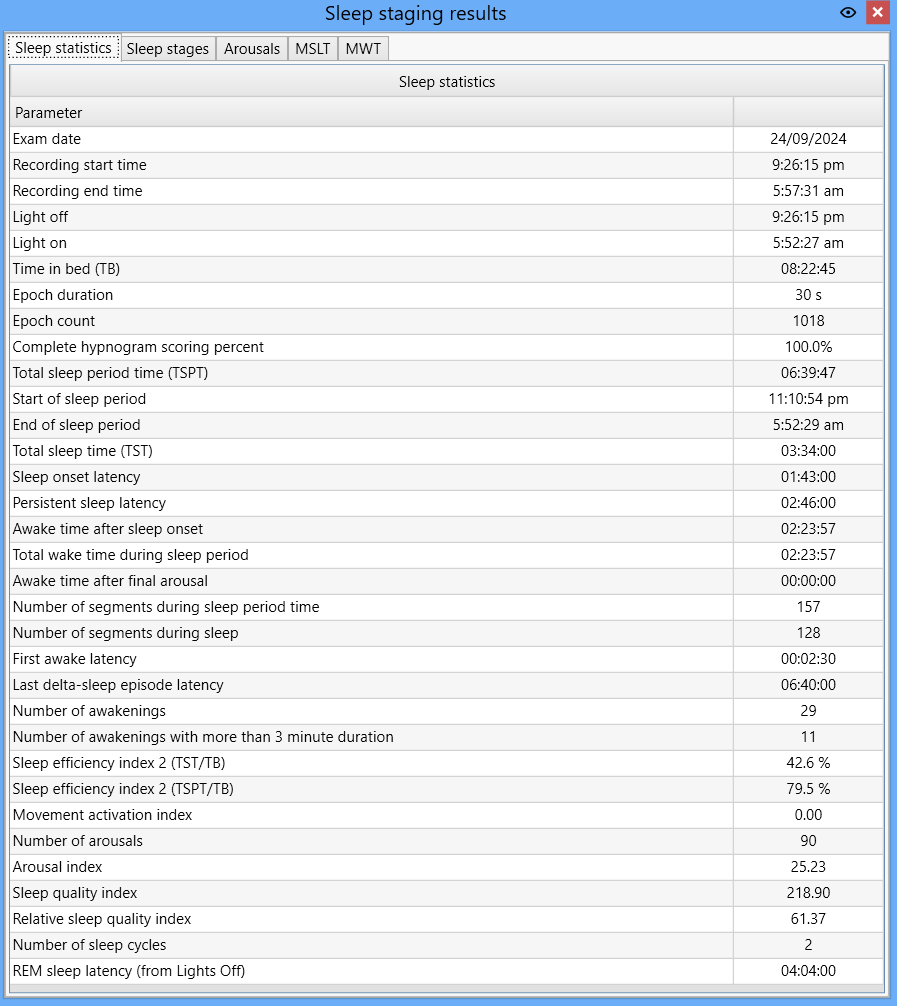The image size is (897, 1006).
Task: Go to the MWT tab
Action: click(363, 49)
